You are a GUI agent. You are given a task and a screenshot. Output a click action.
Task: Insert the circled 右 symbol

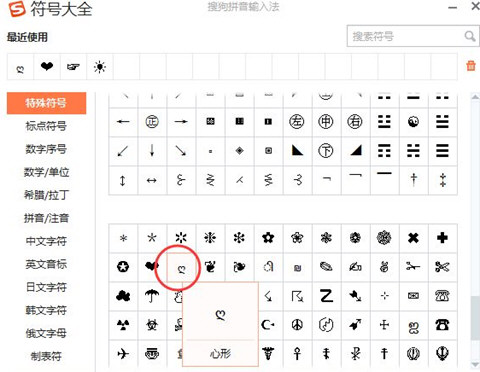point(355,122)
